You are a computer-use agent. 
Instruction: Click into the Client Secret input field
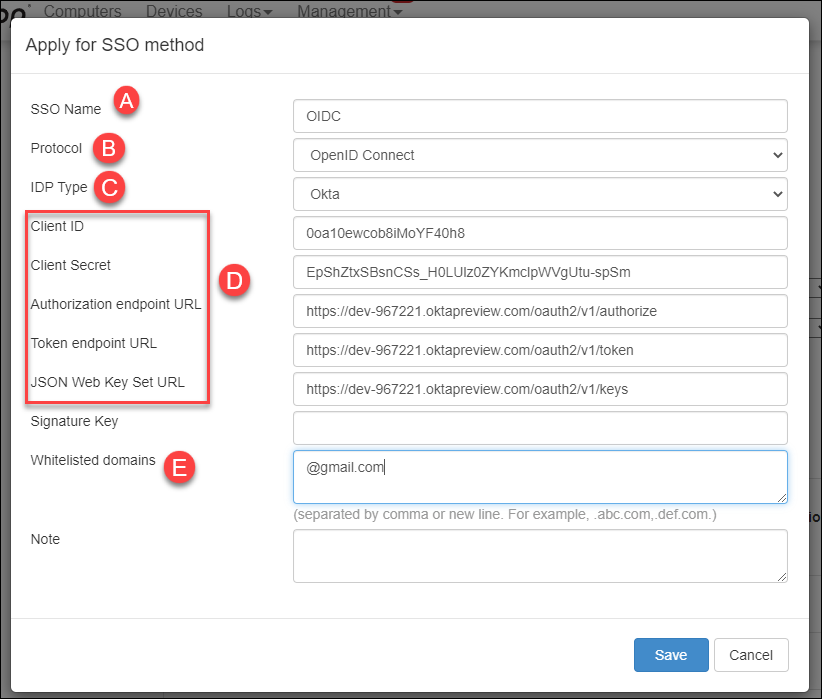540,272
